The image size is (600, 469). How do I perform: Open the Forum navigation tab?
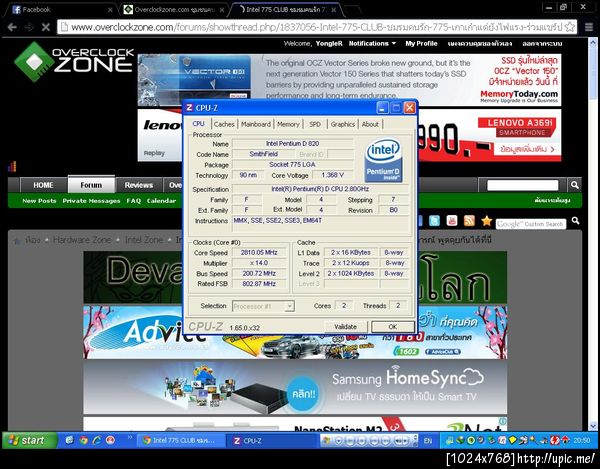tap(91, 185)
